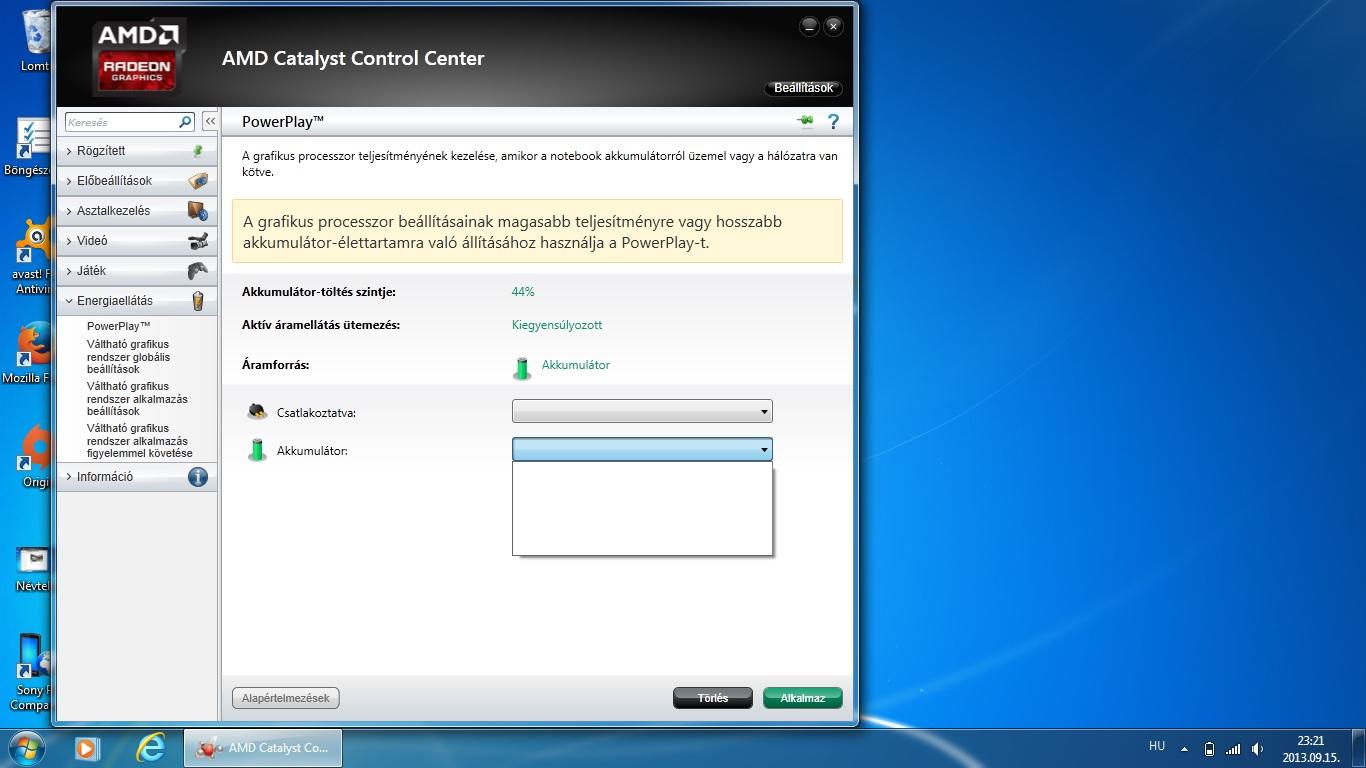Screen dimensions: 1366x768
Task: Select PowerPlay™ in the sidebar
Action: pyautogui.click(x=118, y=326)
